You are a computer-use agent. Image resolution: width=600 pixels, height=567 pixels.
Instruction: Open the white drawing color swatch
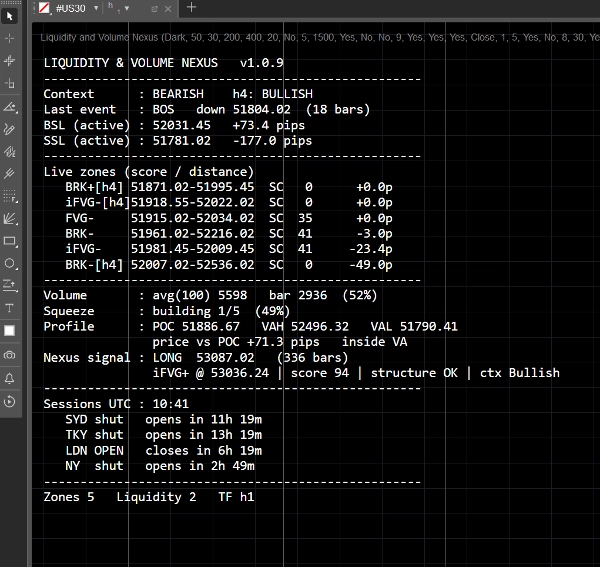coord(10,331)
